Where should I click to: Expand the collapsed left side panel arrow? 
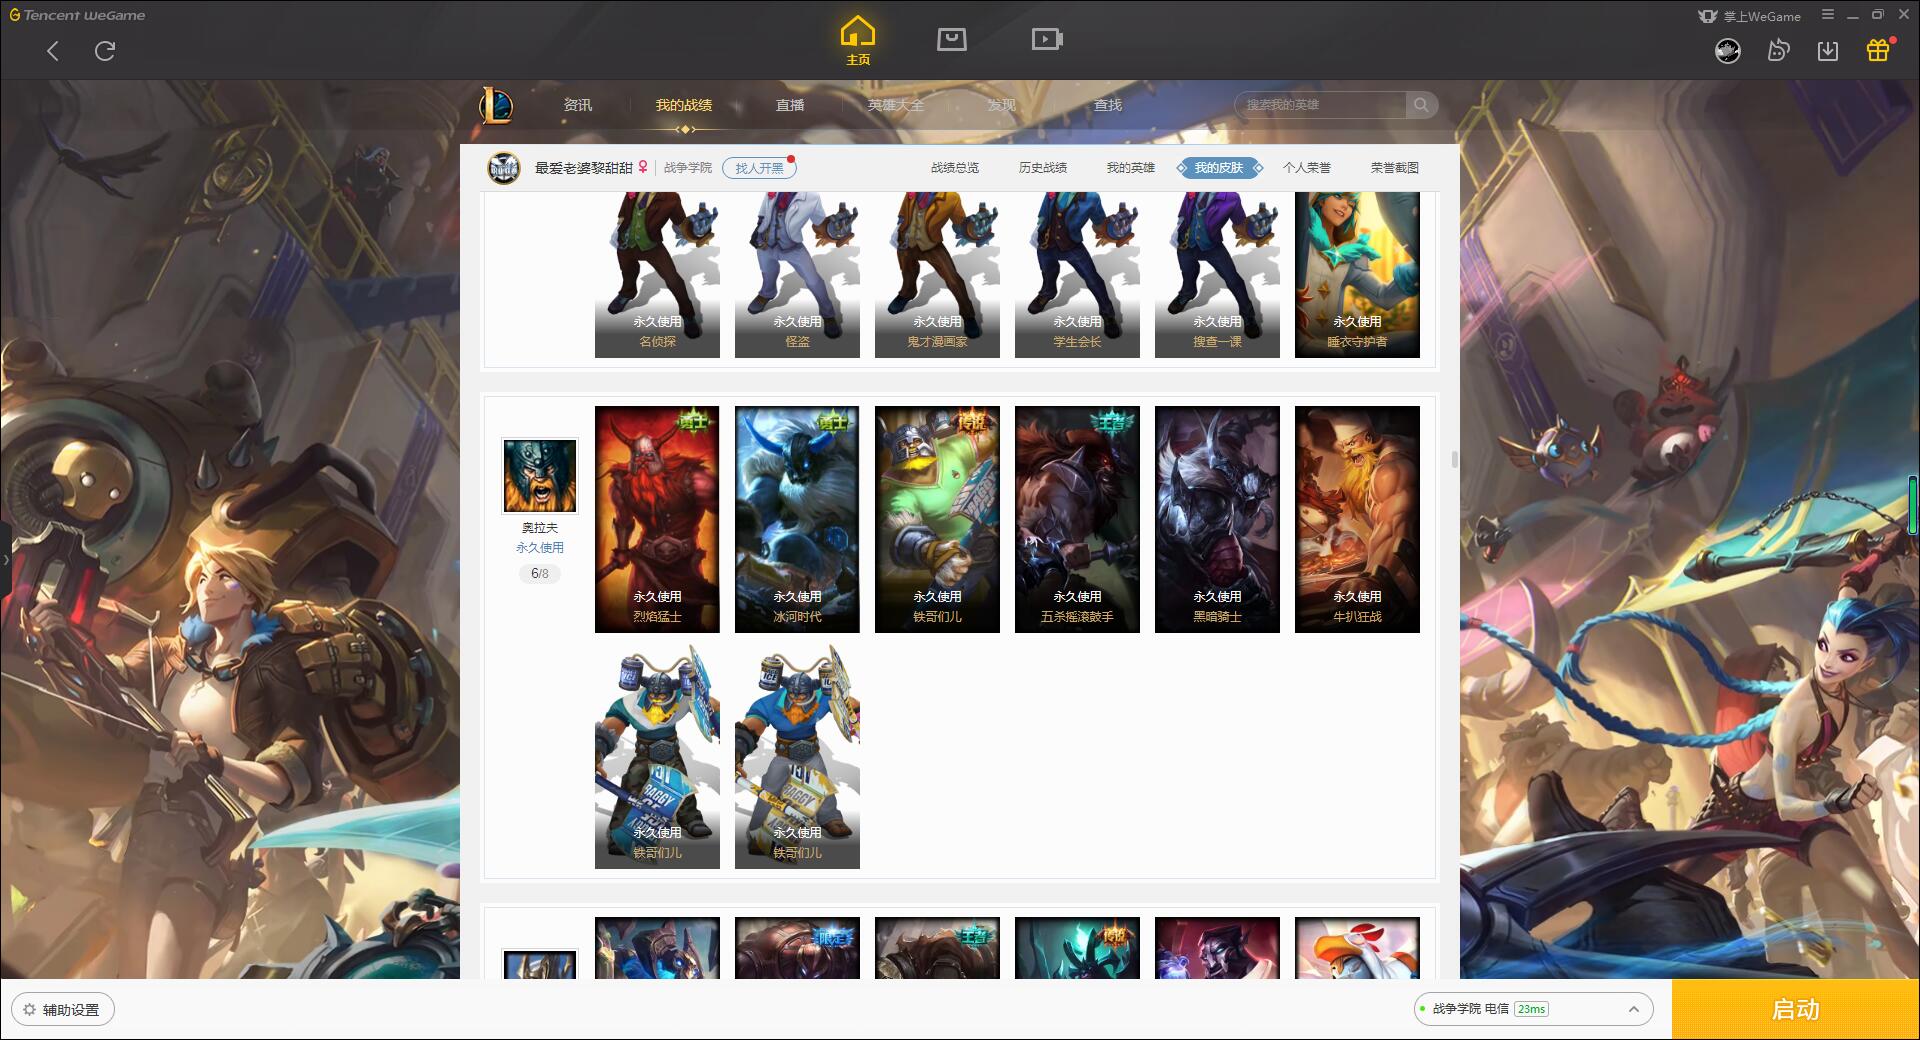click(5, 560)
